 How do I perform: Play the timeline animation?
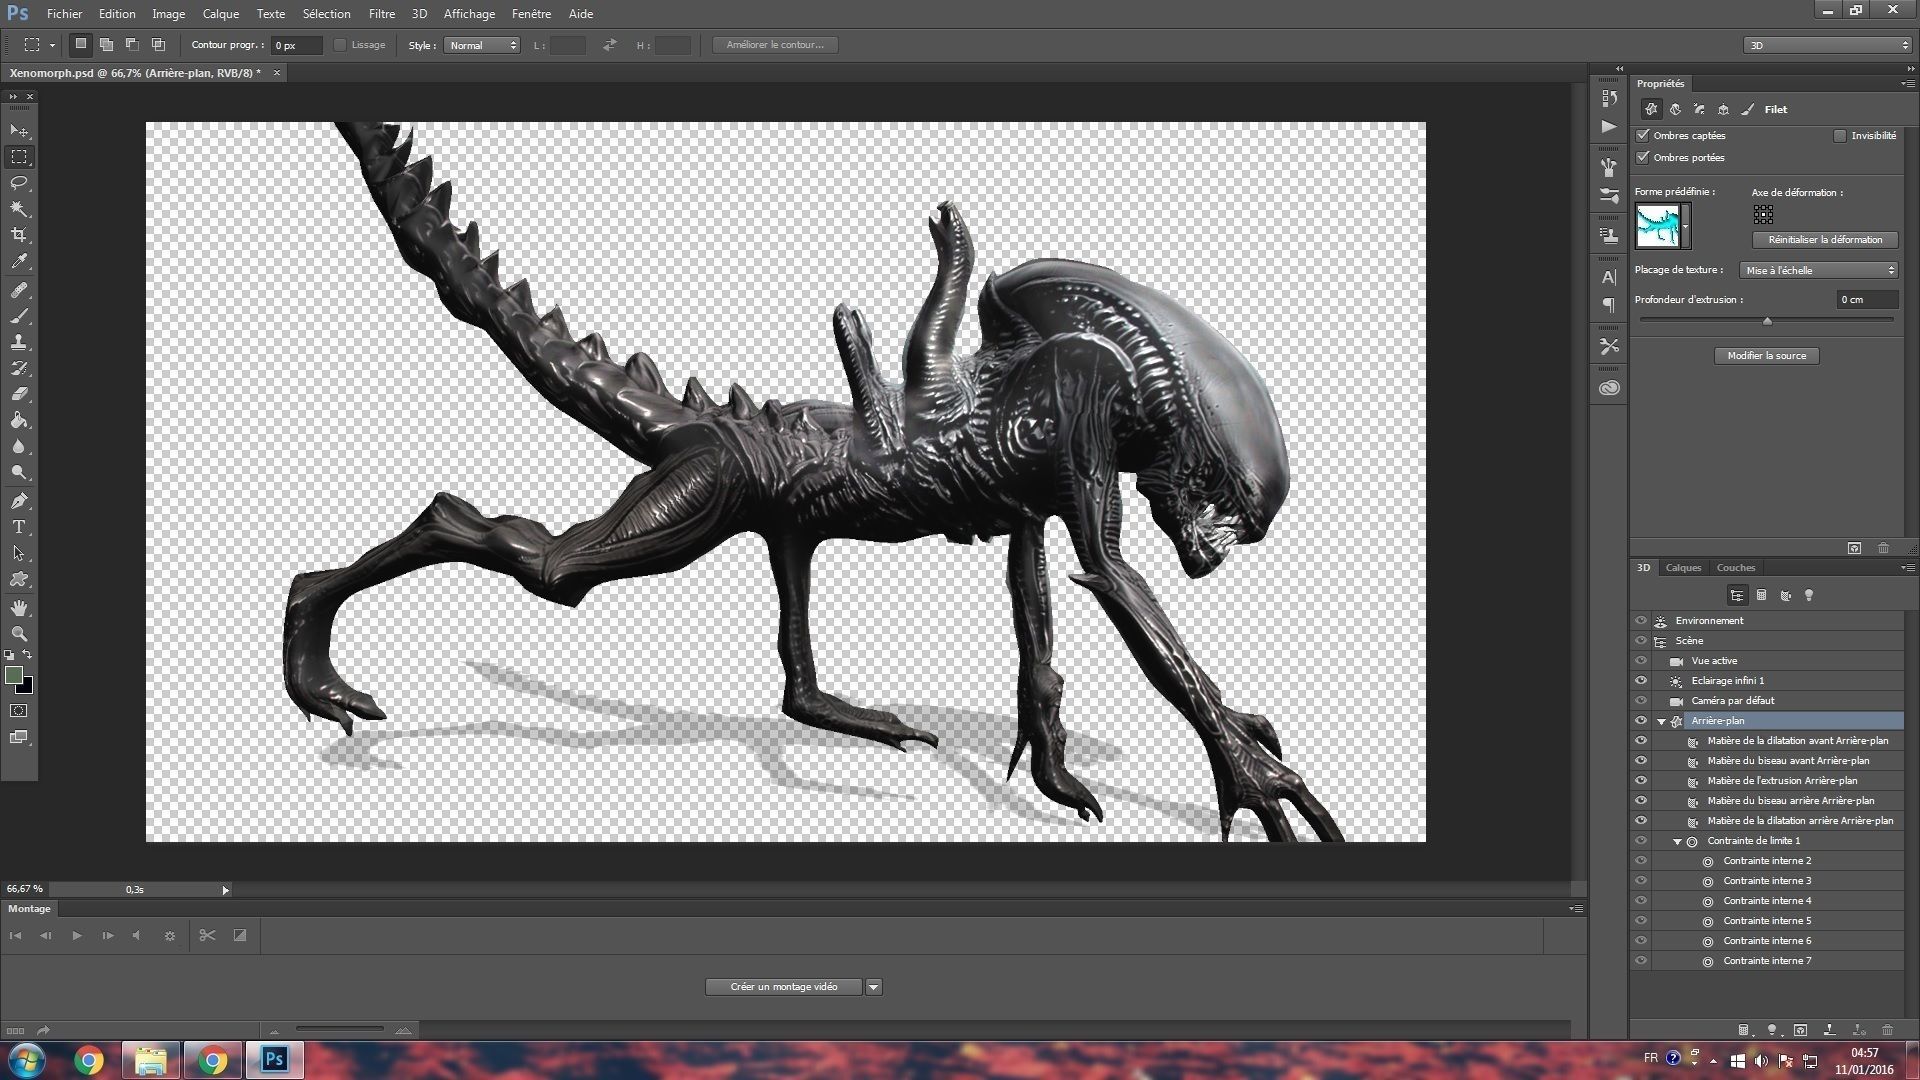77,936
